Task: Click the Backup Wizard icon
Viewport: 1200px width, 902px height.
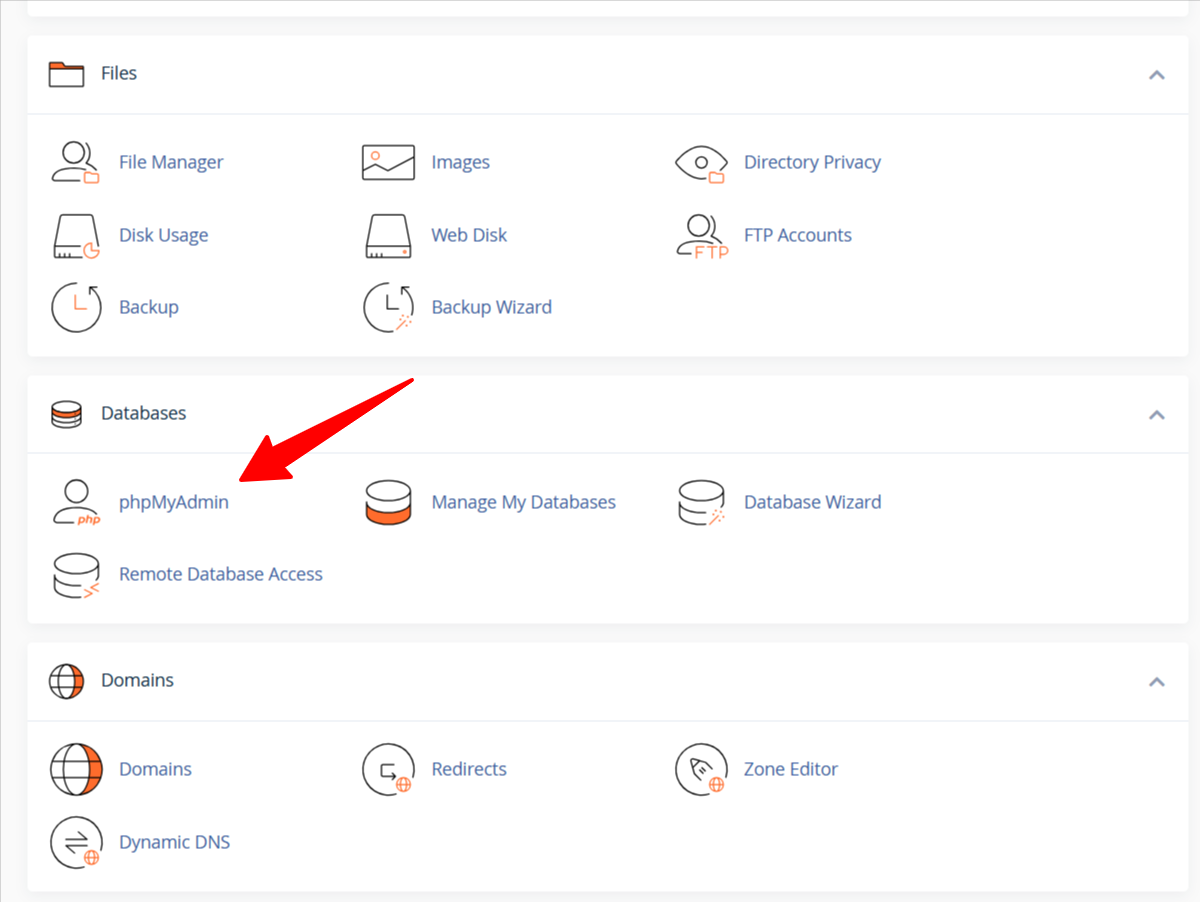Action: 388,307
